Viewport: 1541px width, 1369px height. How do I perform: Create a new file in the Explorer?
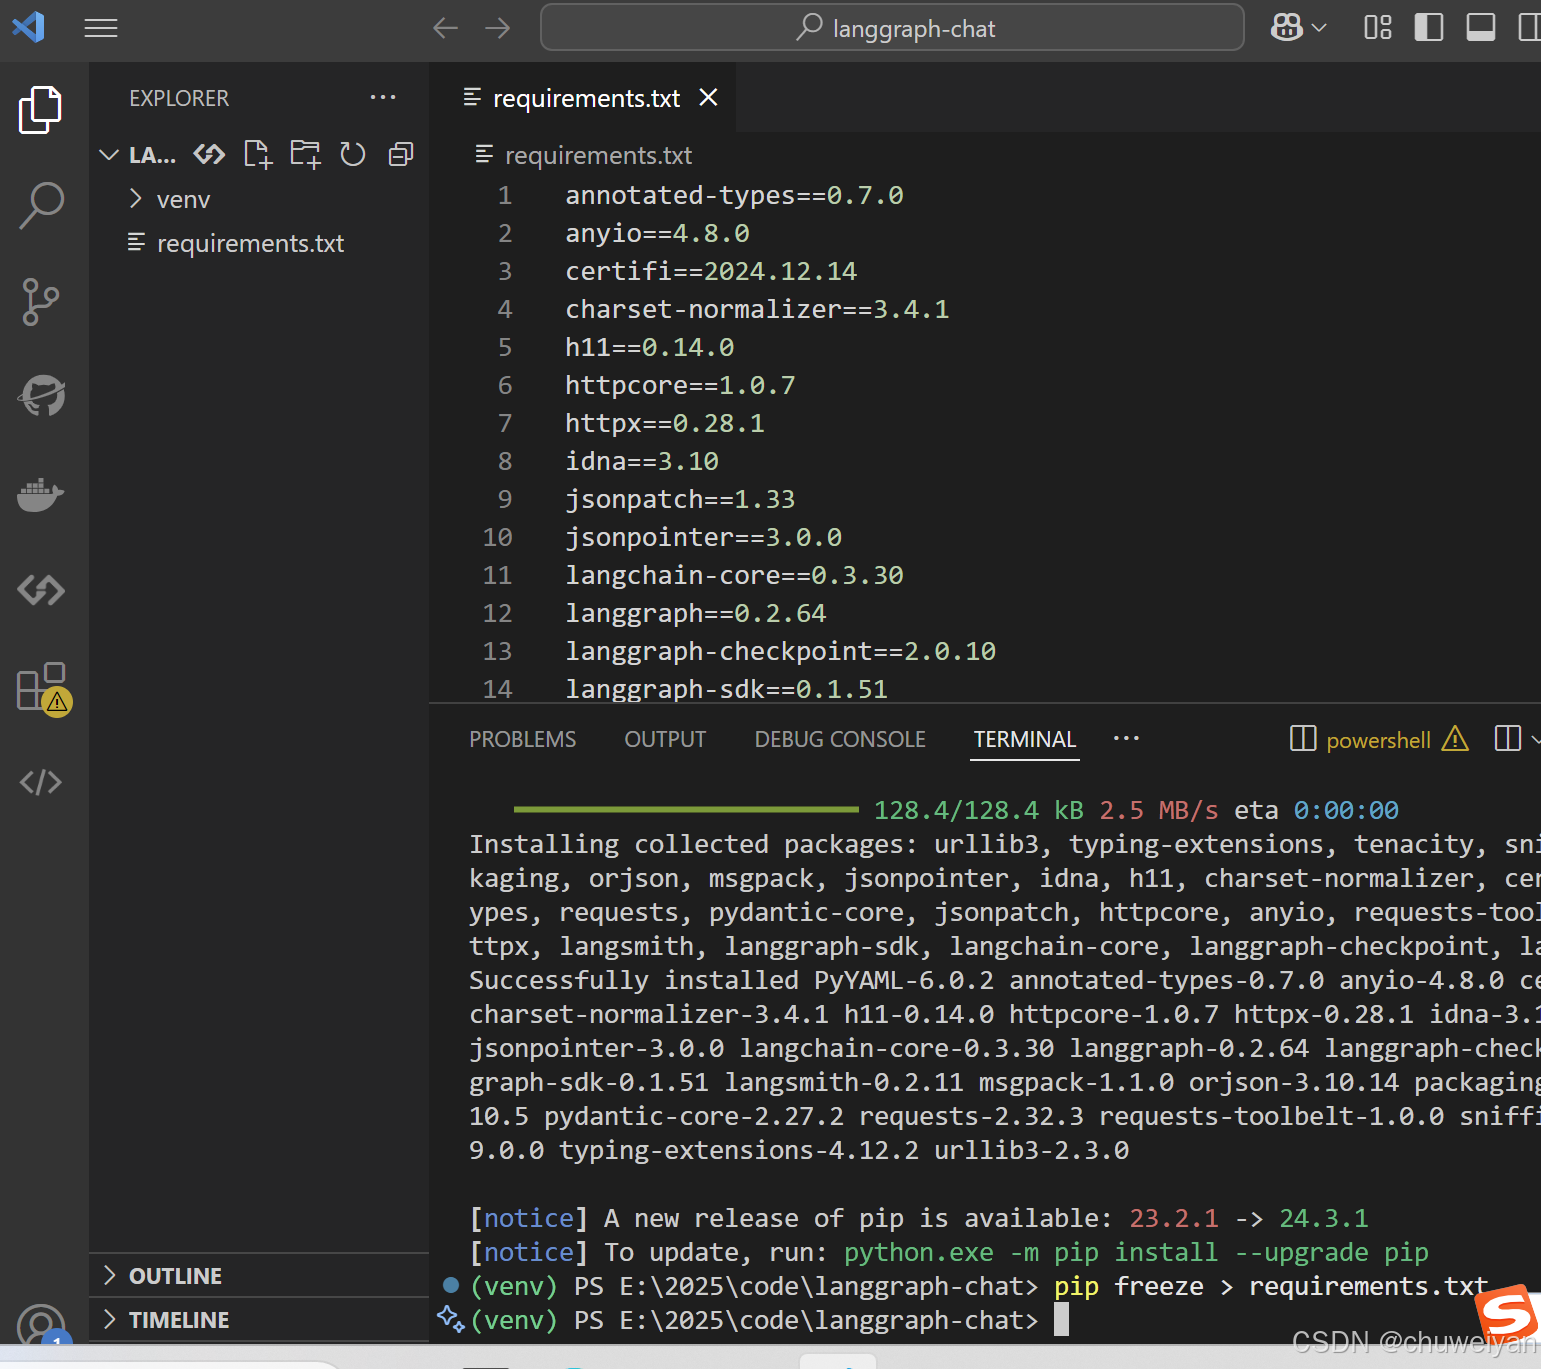click(x=257, y=154)
